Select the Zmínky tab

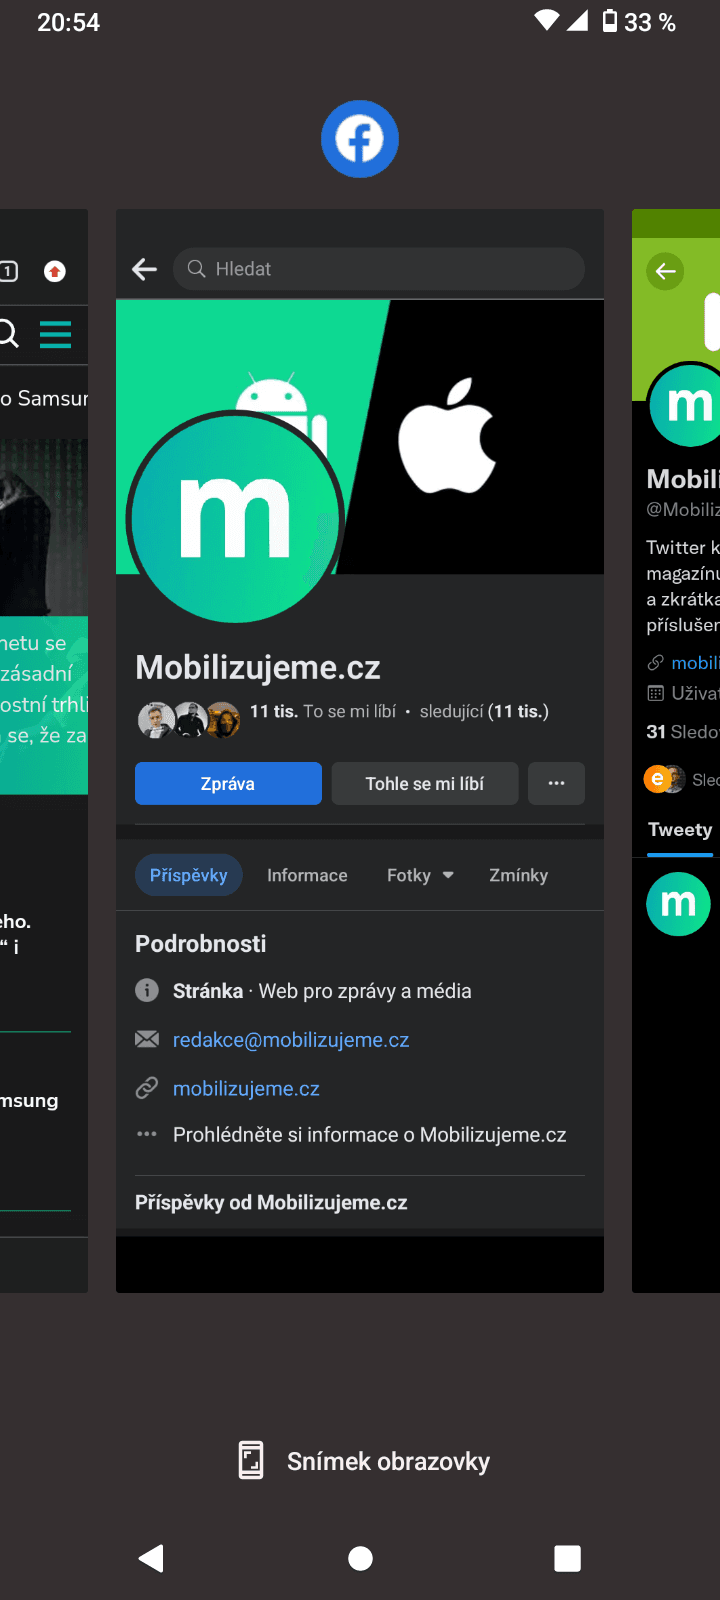(x=518, y=875)
